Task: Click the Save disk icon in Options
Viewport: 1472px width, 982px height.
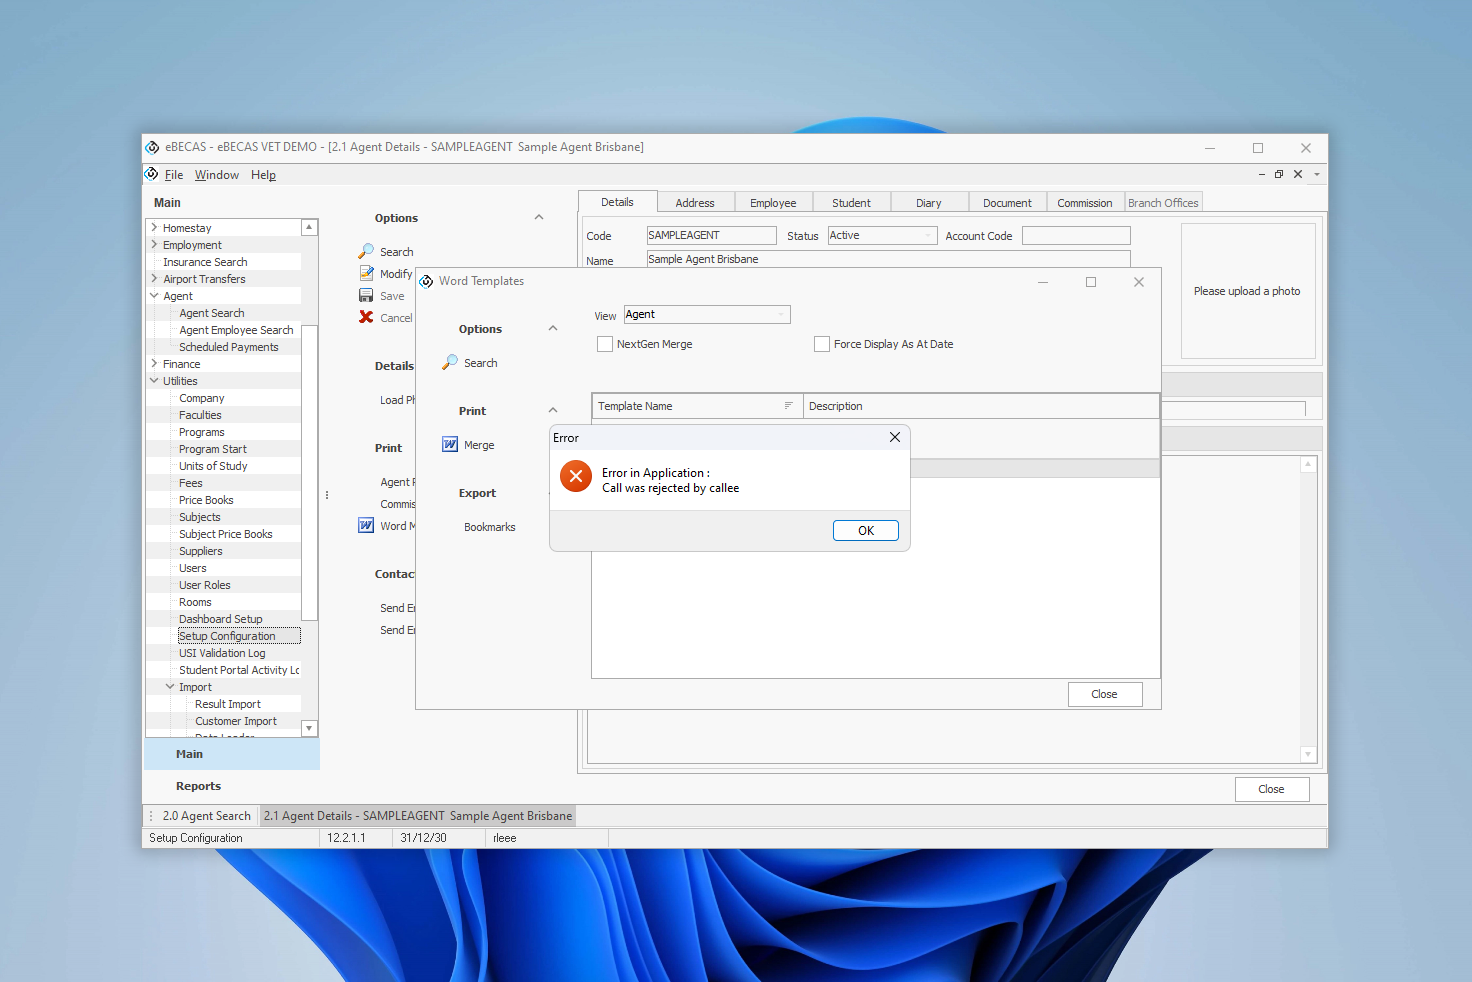Action: point(366,296)
